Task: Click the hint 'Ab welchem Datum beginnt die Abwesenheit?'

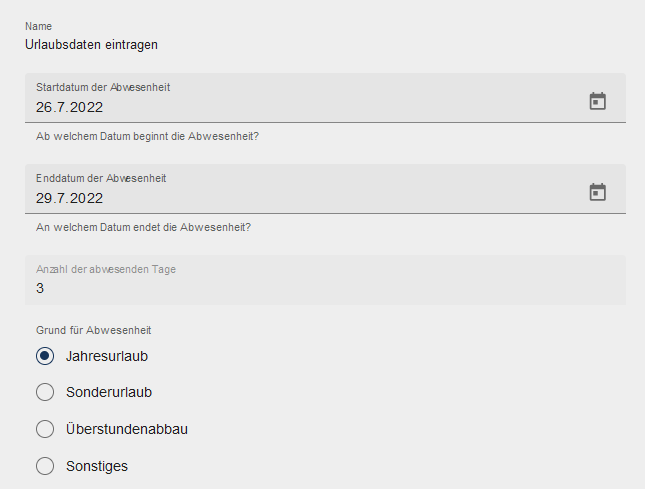Action: tap(147, 136)
